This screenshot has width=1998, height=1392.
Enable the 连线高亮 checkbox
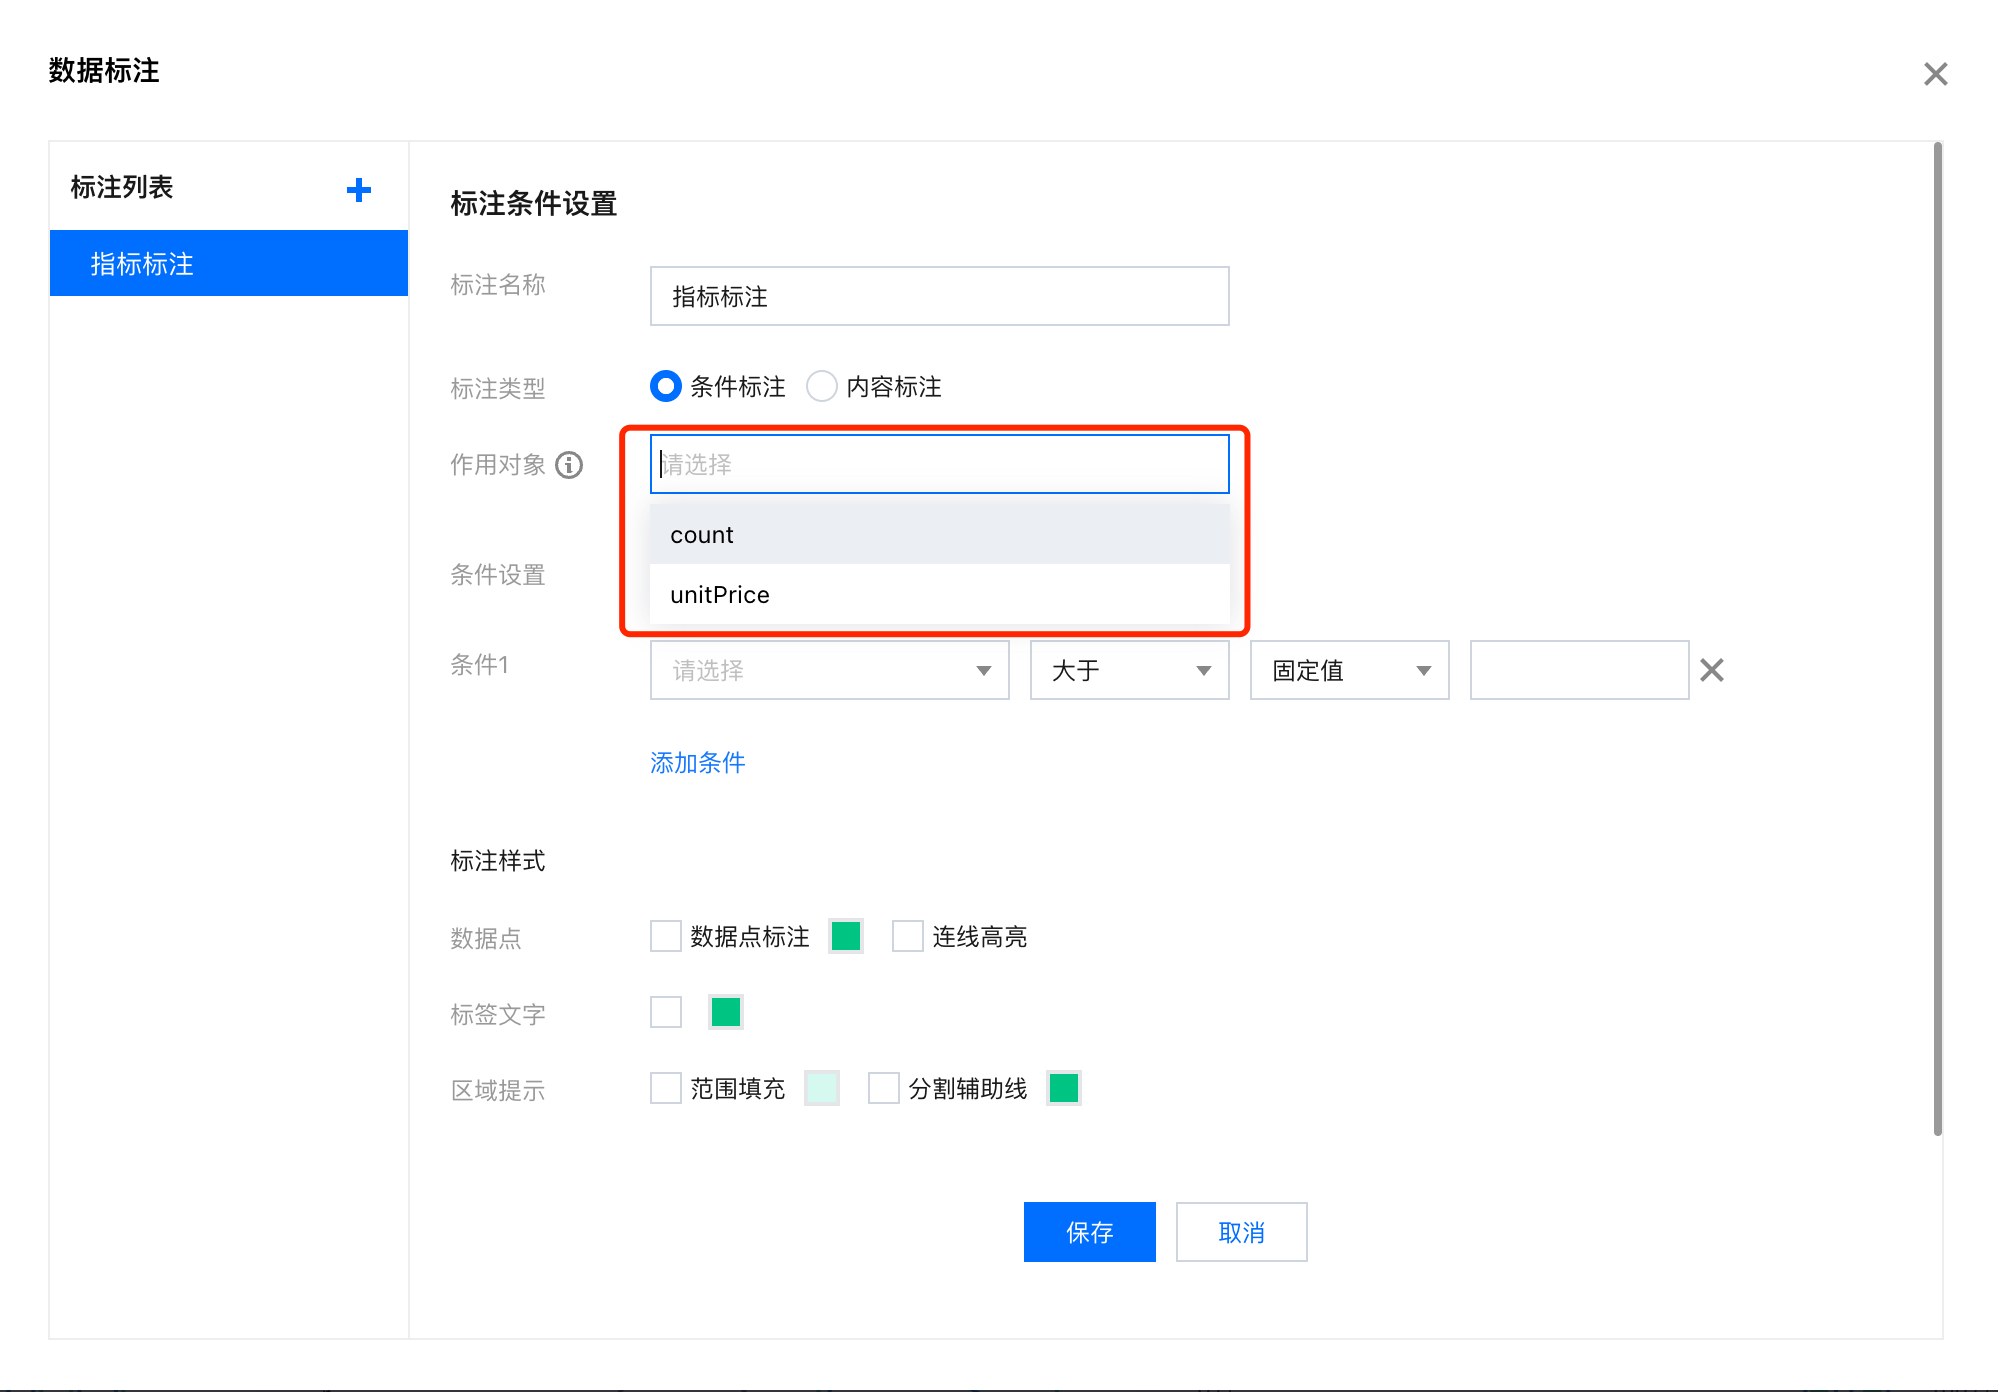(906, 936)
